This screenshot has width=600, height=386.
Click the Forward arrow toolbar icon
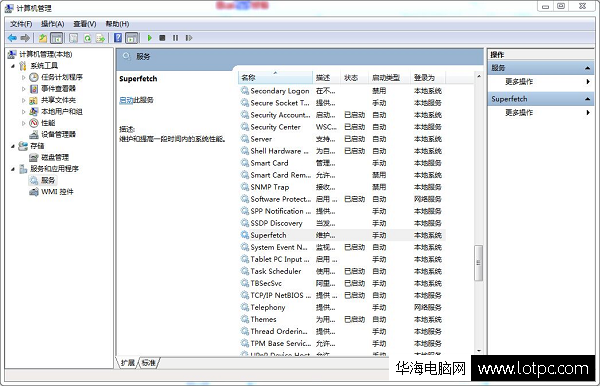25,38
